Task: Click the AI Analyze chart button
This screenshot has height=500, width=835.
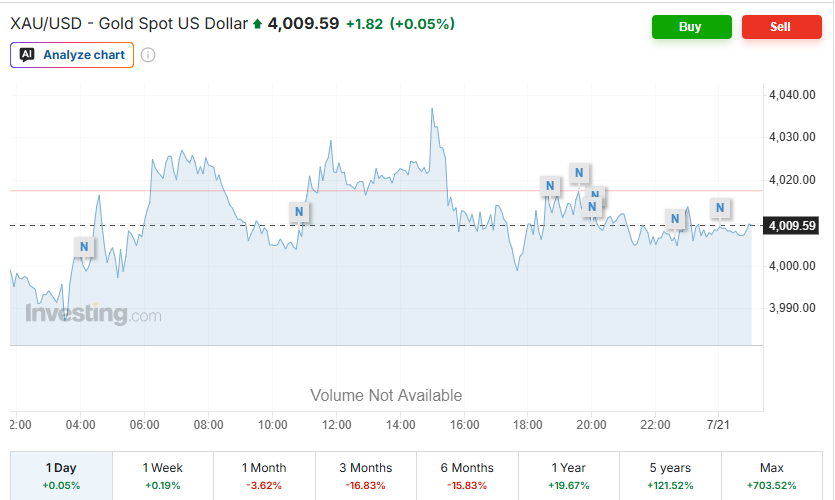Action: 72,55
